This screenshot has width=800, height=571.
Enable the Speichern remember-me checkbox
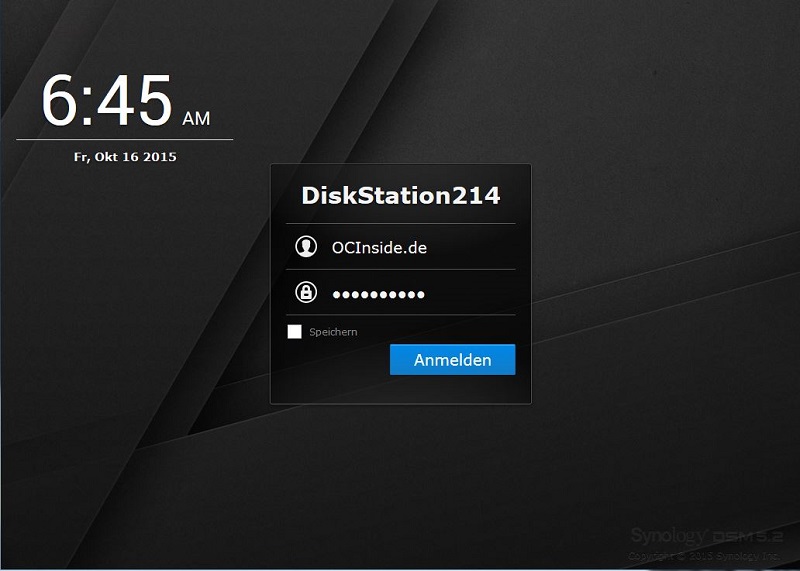[x=294, y=332]
